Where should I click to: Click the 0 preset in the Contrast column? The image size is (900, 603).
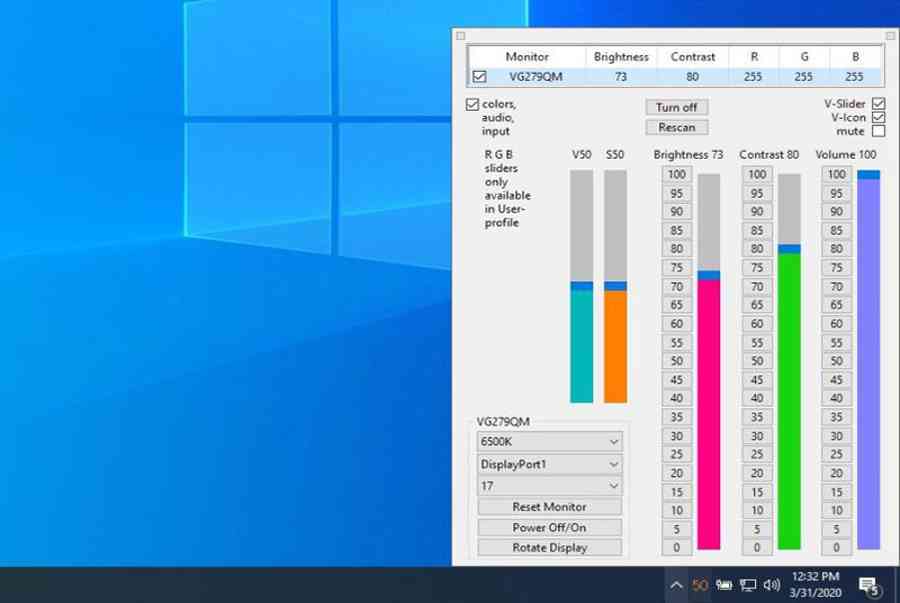pos(757,548)
